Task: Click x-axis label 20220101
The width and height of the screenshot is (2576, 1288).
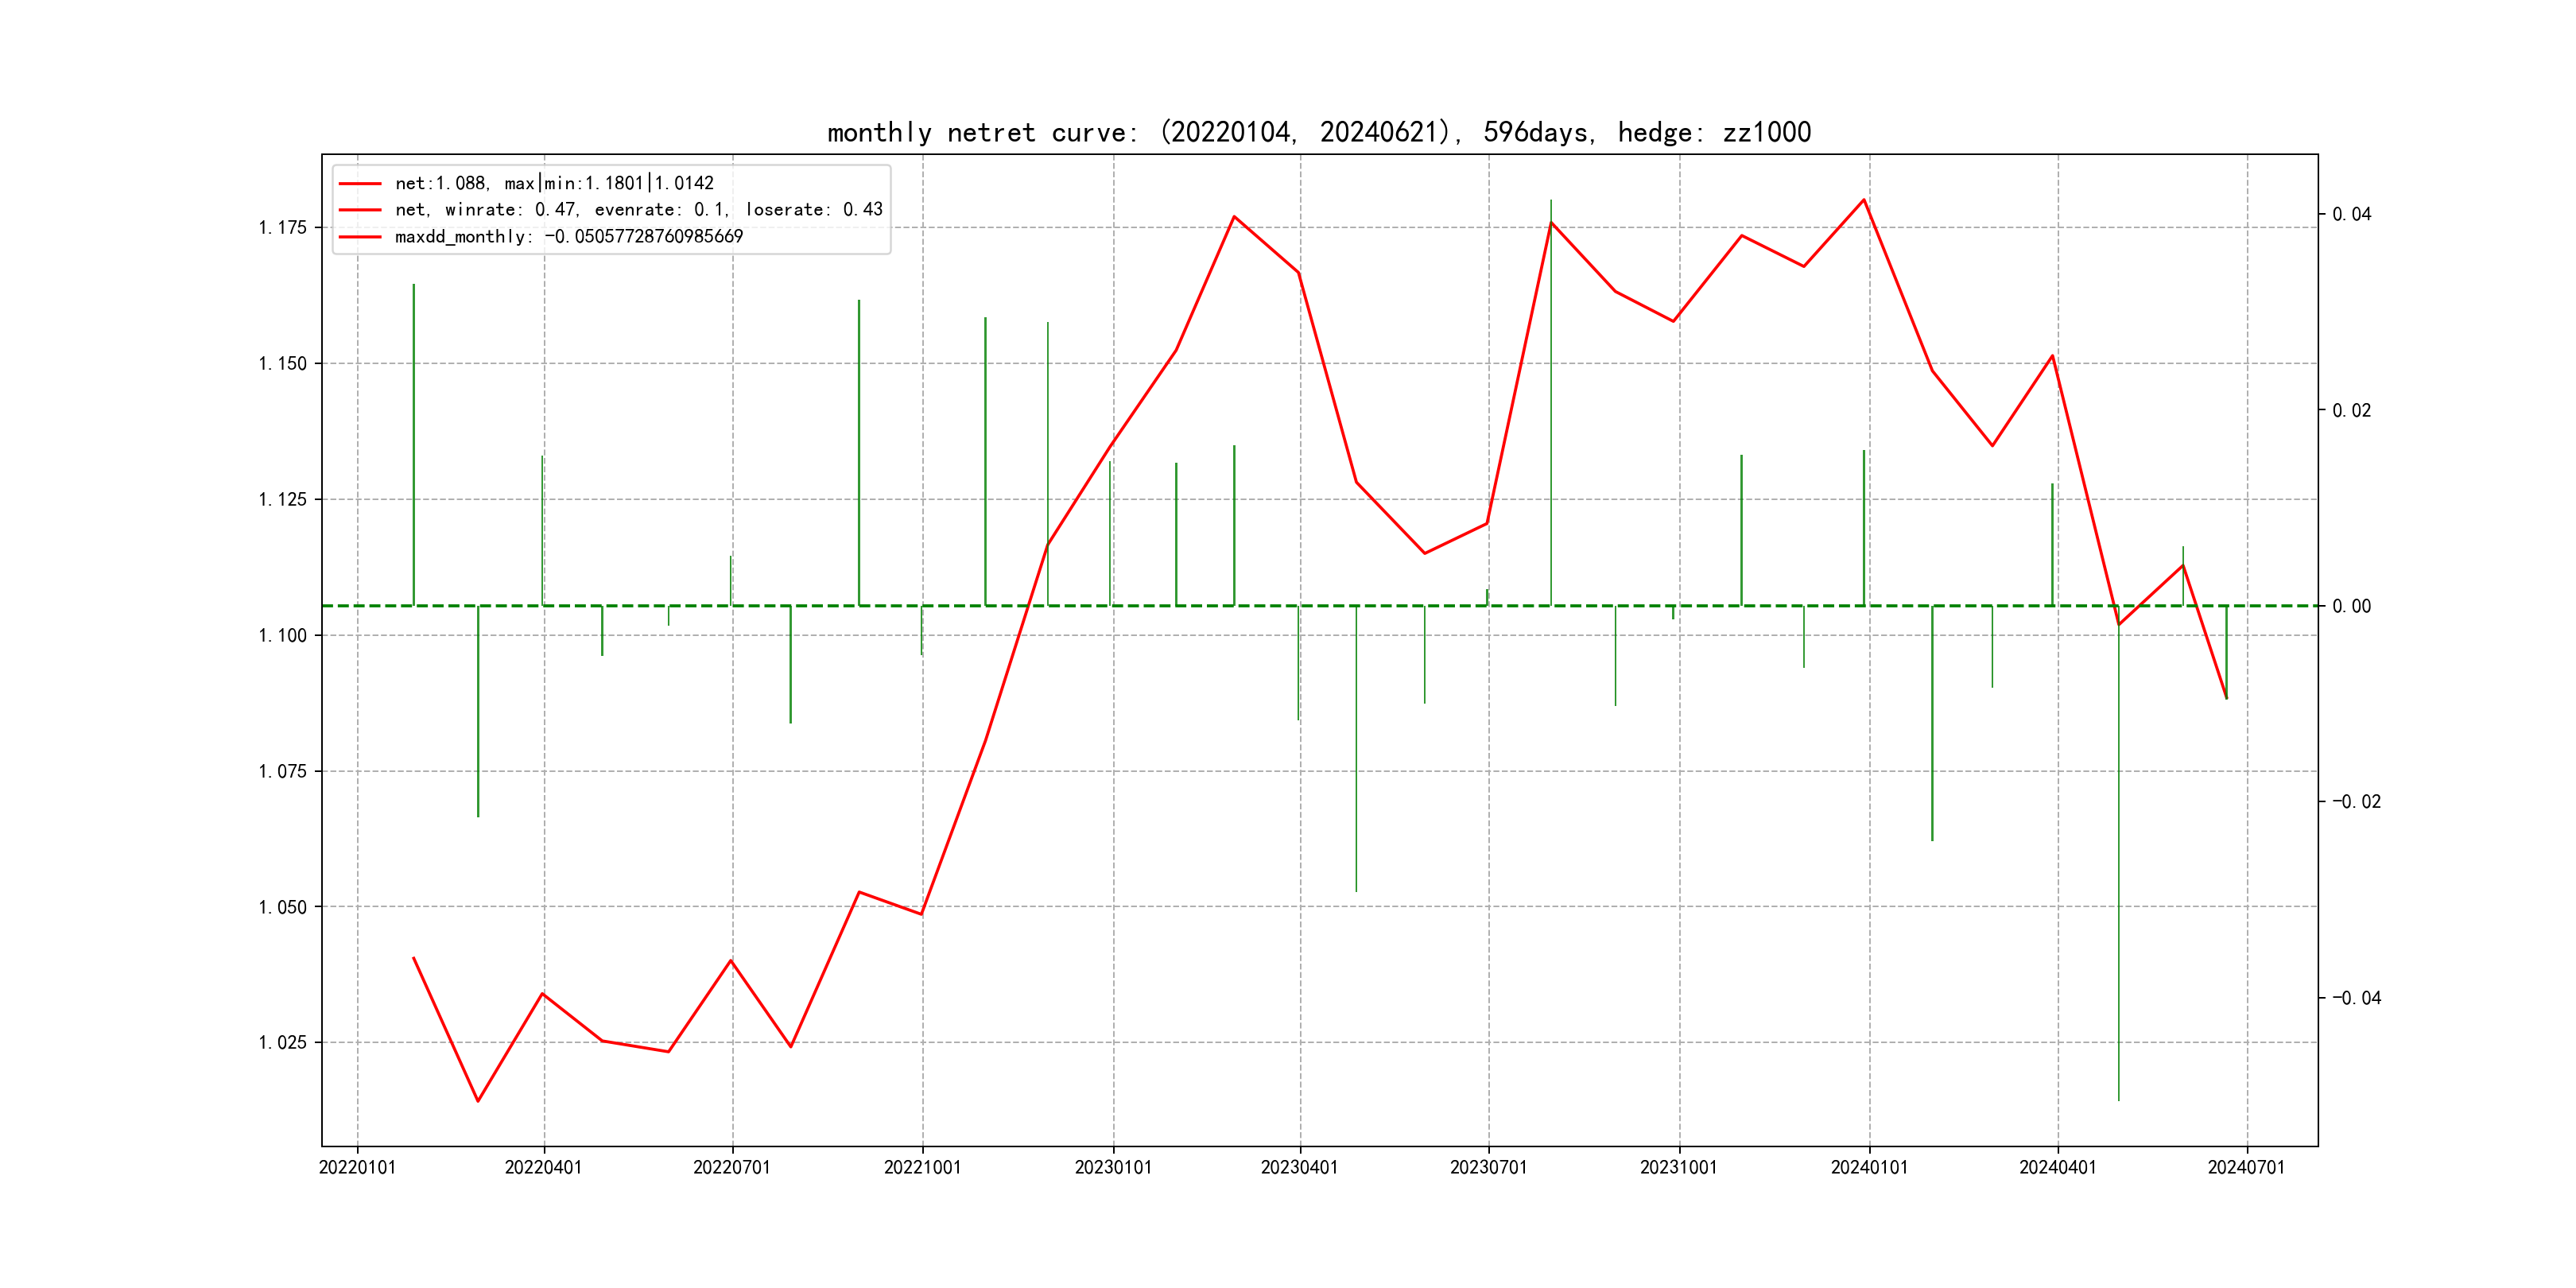Action: pyautogui.click(x=357, y=1168)
